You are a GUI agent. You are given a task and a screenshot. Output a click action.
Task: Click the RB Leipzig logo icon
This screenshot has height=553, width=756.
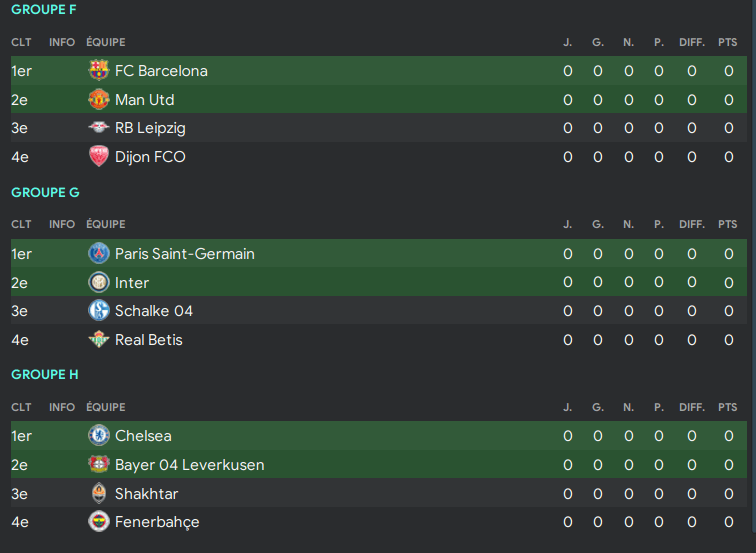[99, 128]
